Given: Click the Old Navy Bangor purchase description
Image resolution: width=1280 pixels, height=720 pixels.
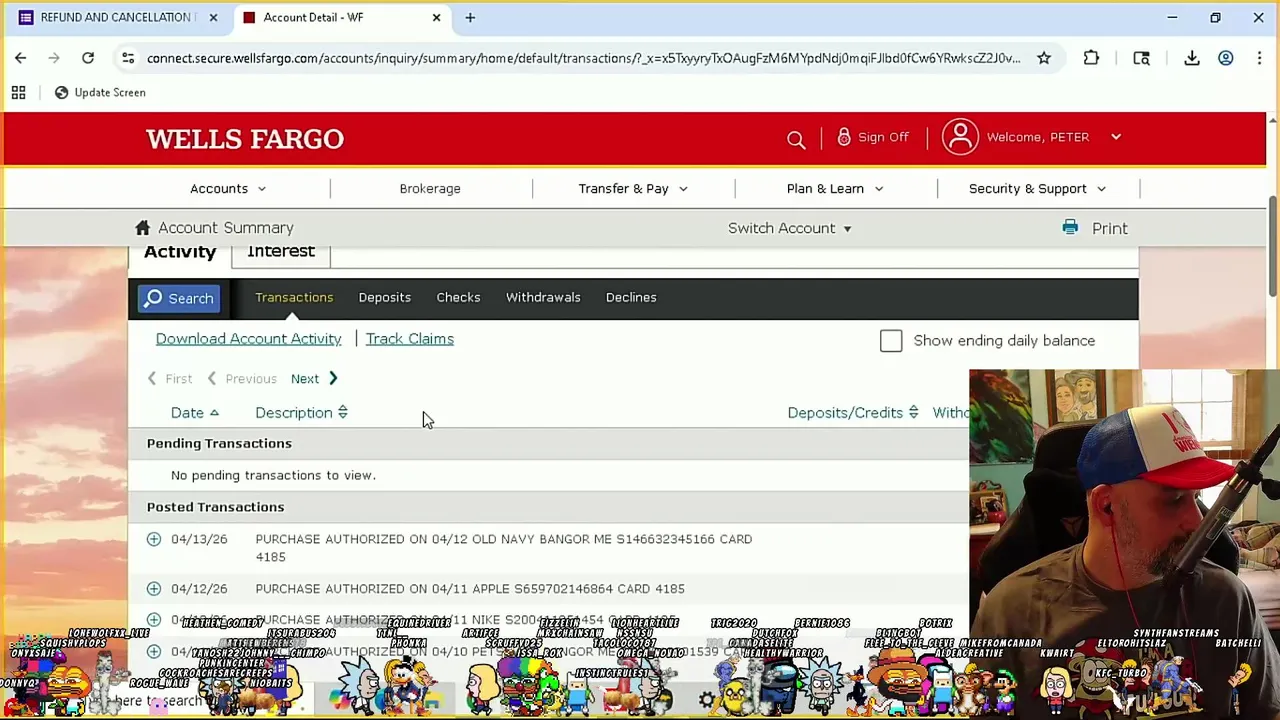Looking at the screenshot, I should tap(504, 548).
